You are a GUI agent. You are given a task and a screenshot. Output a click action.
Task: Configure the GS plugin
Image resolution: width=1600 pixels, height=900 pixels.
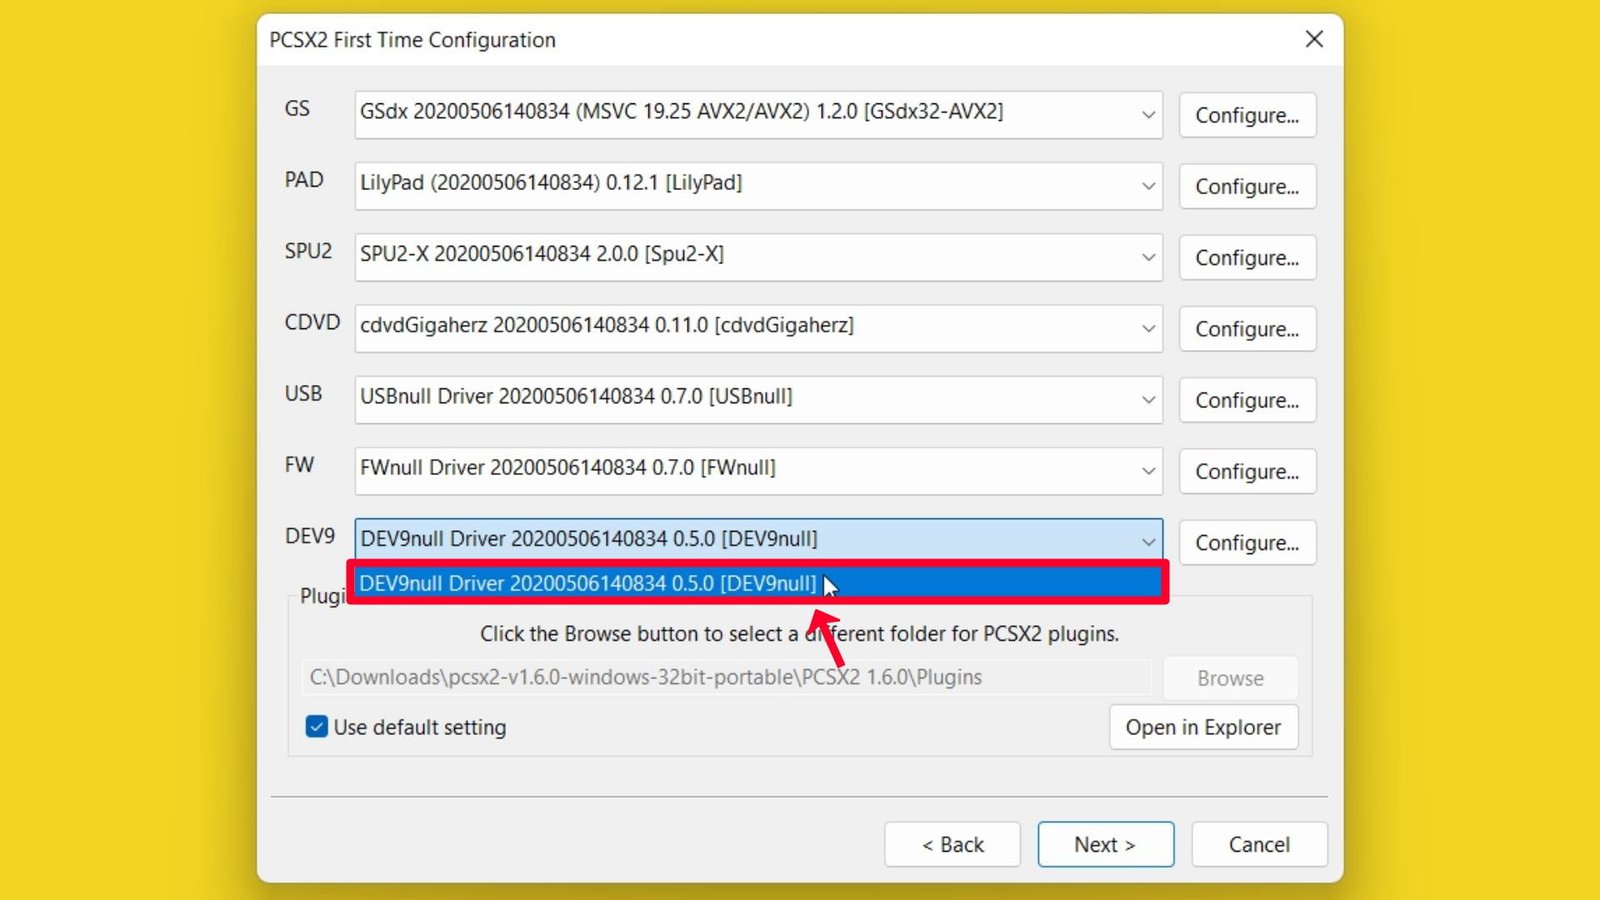click(x=1247, y=115)
